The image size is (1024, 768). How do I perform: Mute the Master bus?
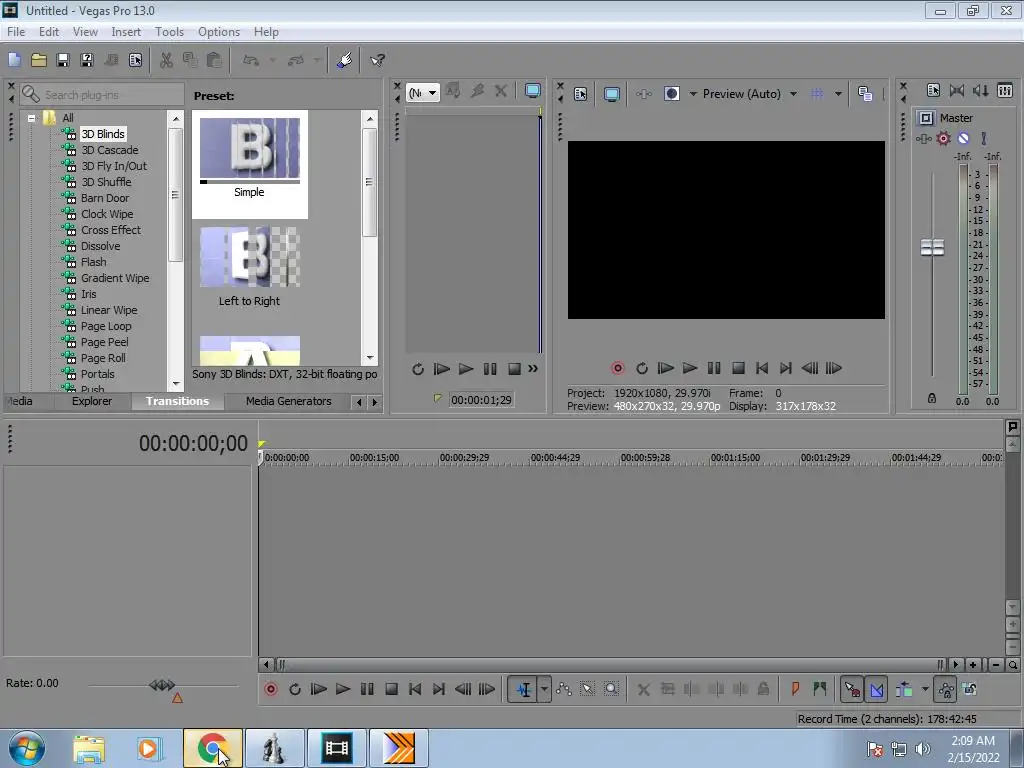point(963,138)
